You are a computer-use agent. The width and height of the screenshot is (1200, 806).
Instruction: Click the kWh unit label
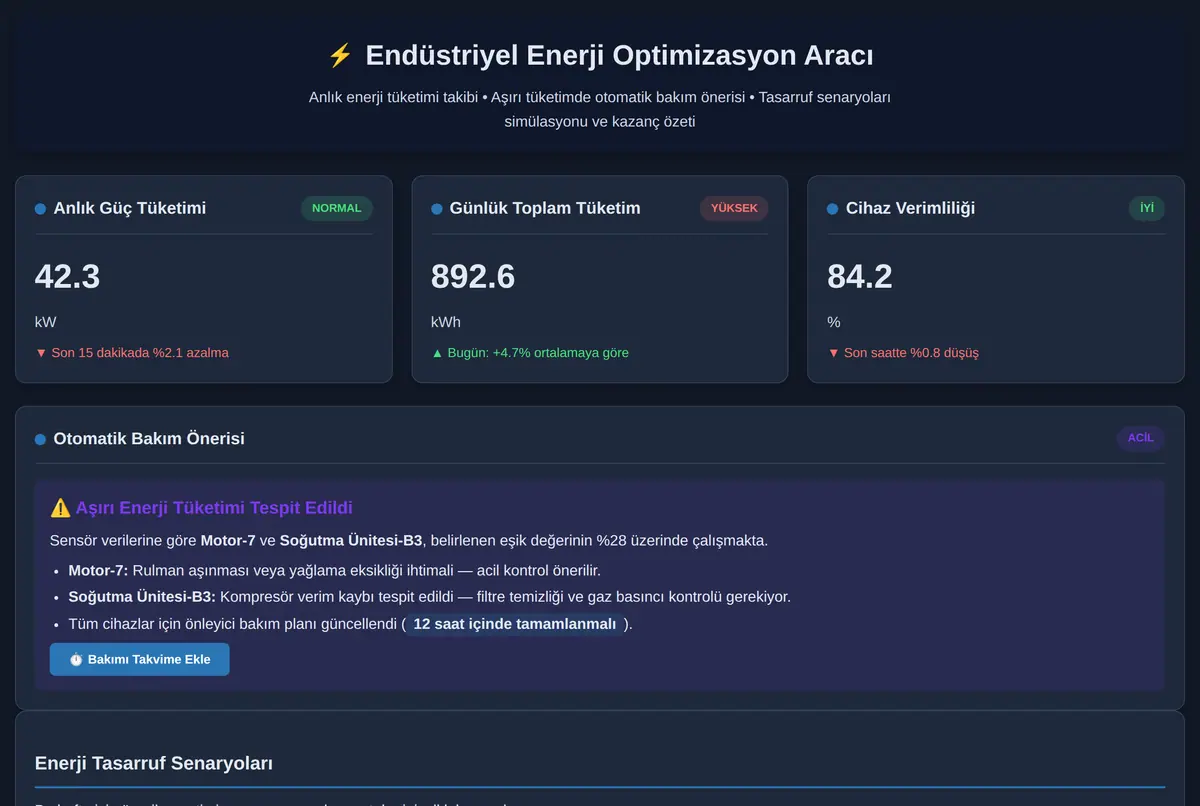pos(446,322)
